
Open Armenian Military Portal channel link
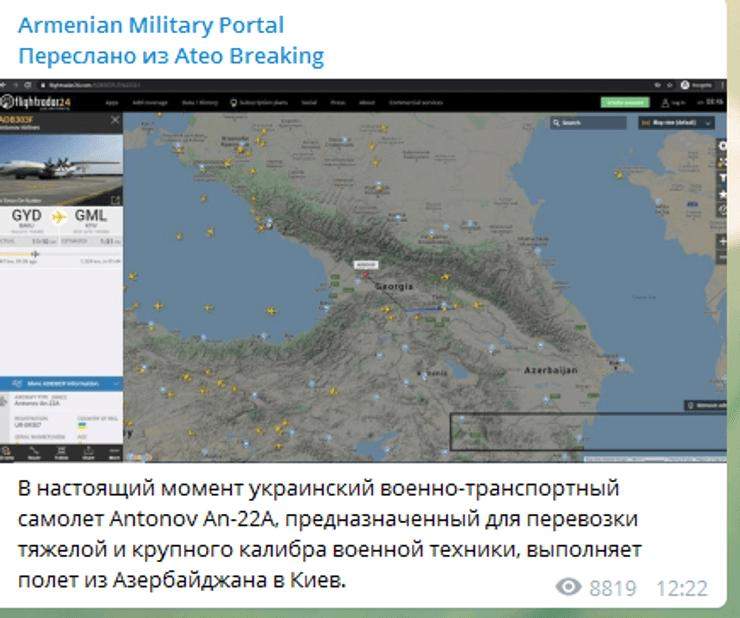(x=151, y=25)
